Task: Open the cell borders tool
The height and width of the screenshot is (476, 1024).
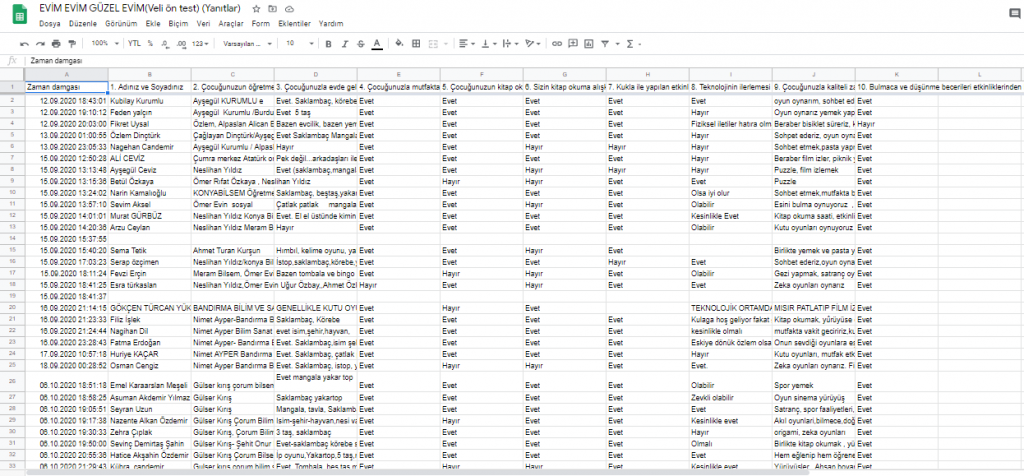Action: coord(416,44)
